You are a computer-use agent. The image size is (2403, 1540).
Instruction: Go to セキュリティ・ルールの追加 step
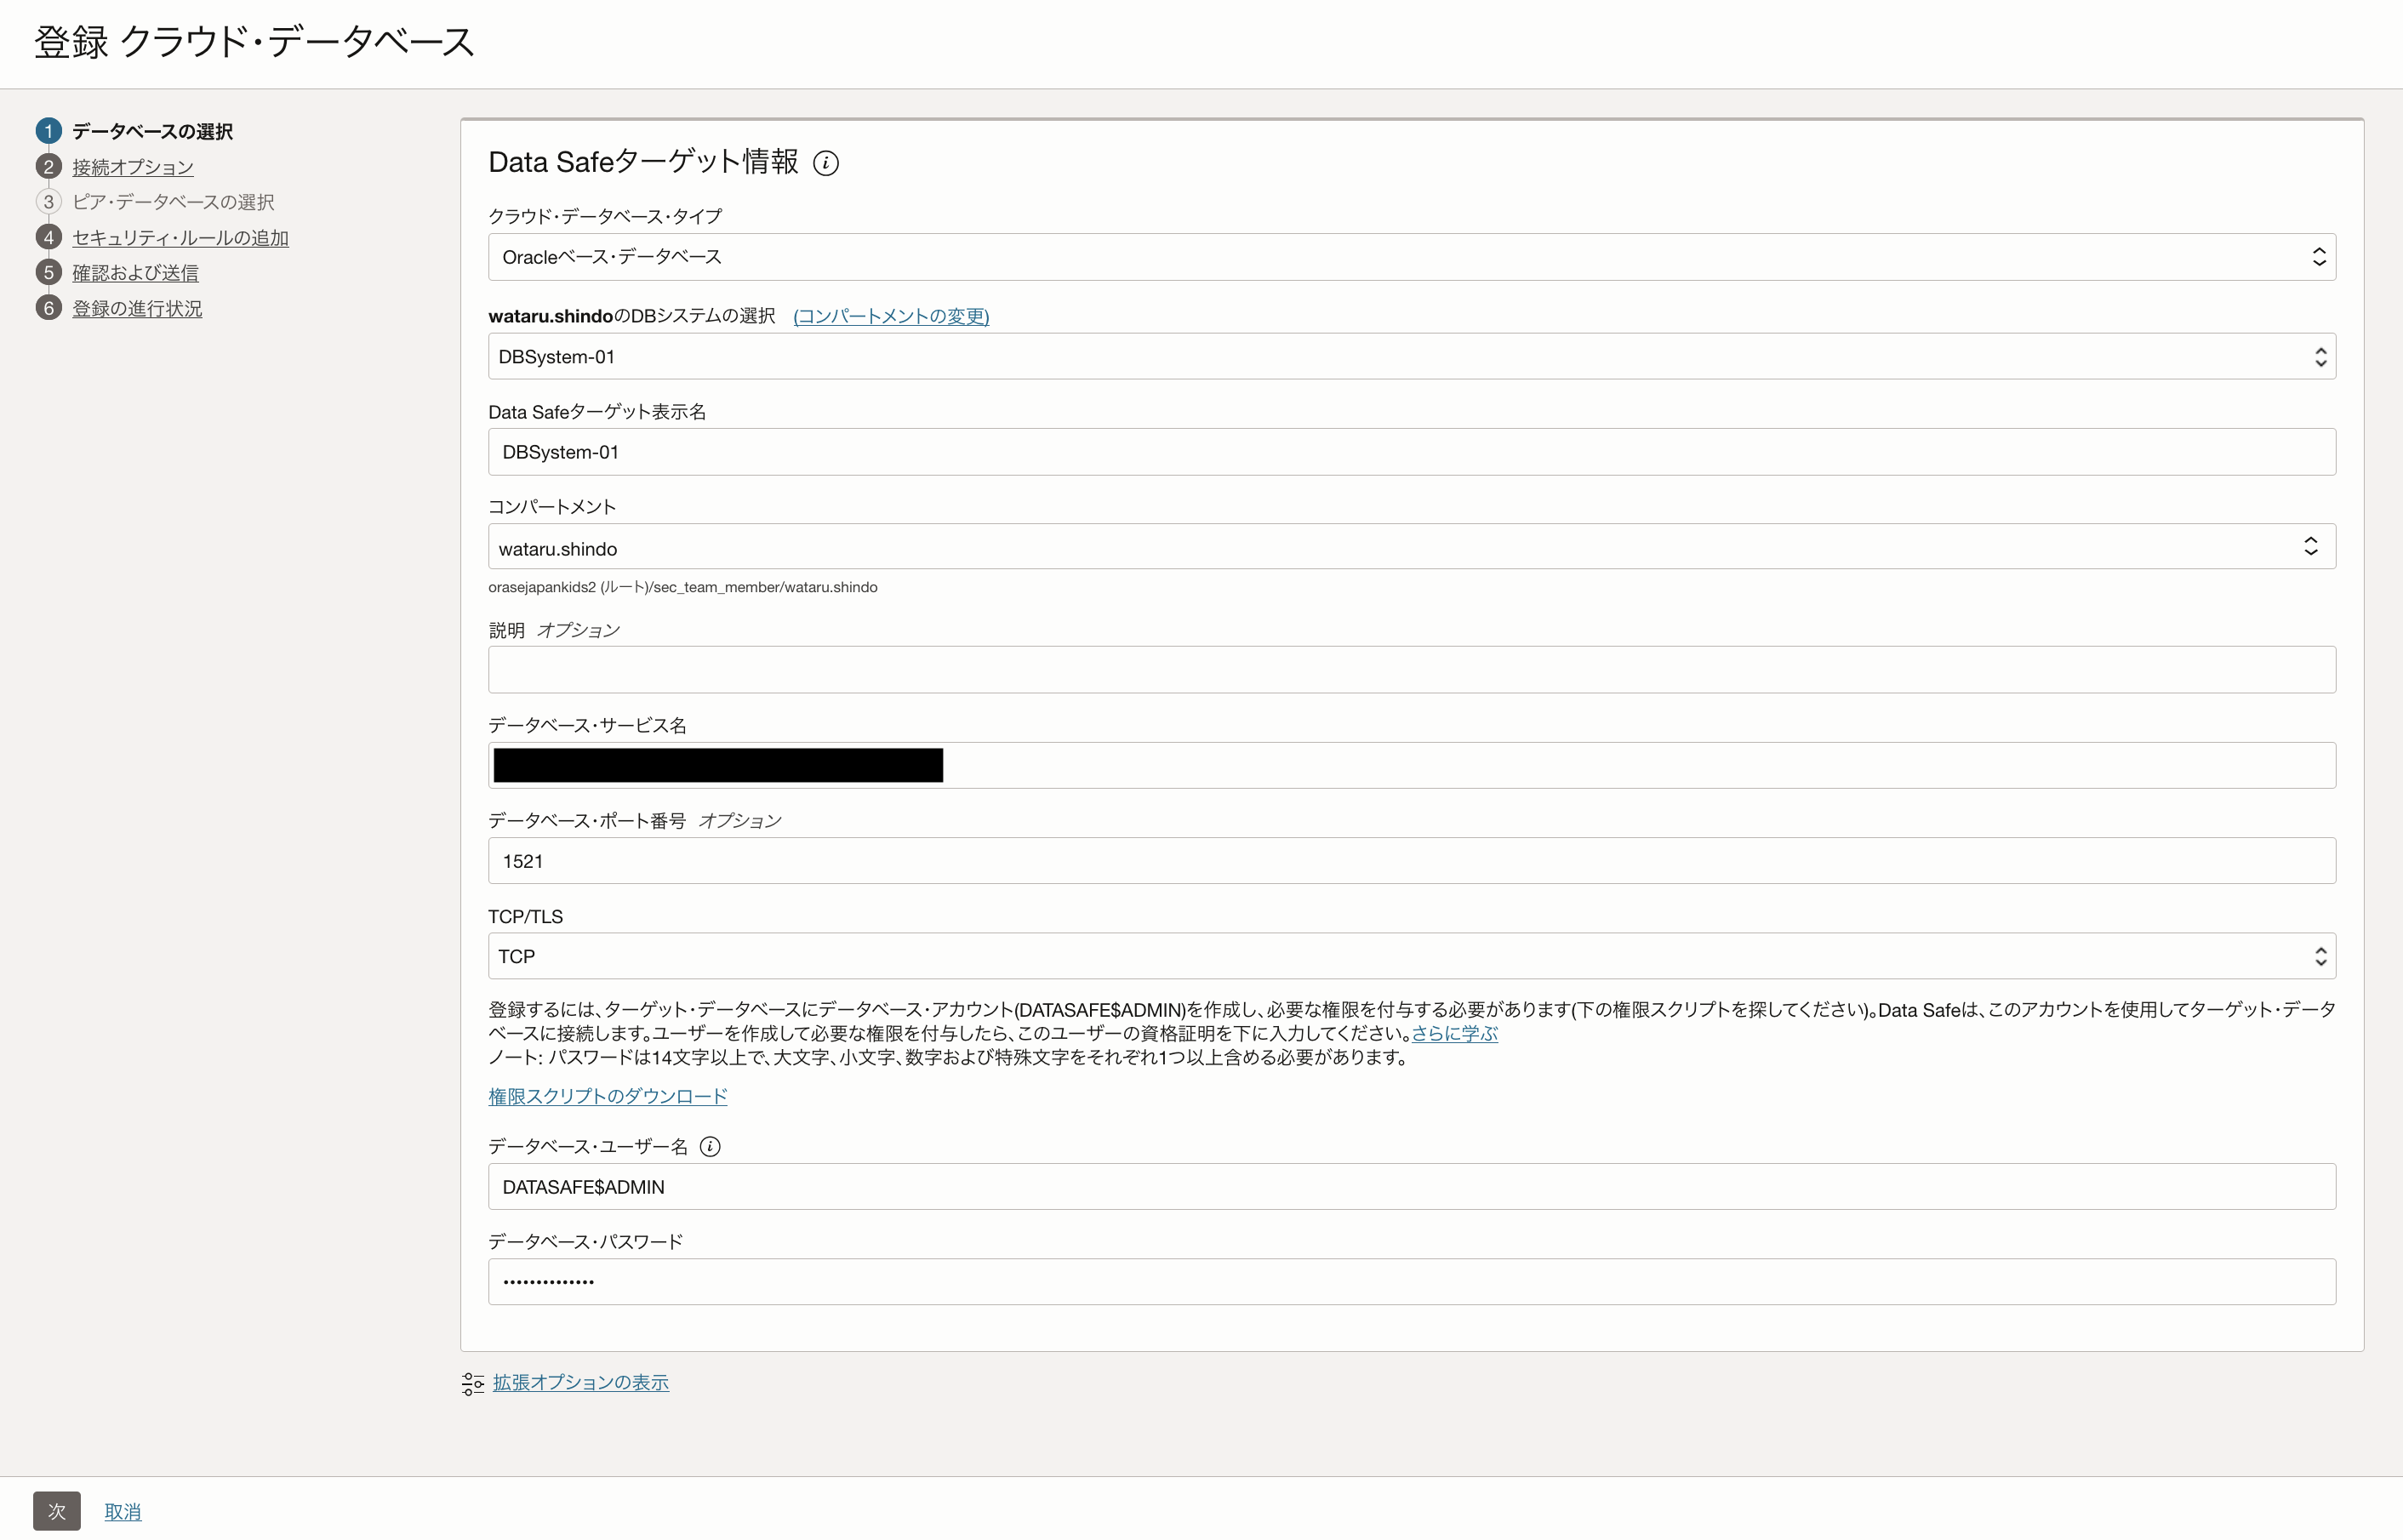(180, 238)
